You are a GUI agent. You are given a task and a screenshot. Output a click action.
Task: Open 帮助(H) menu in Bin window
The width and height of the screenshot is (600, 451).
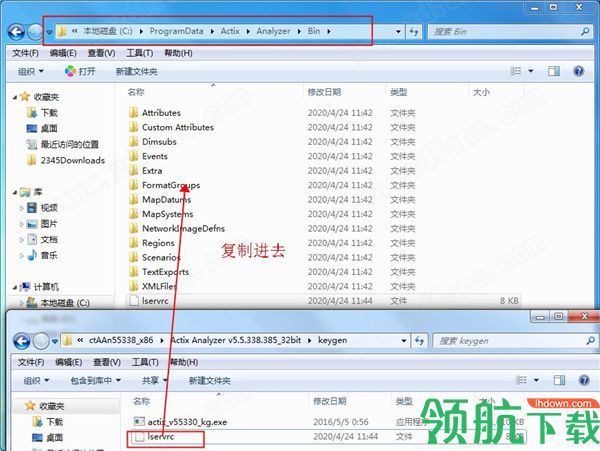click(178, 53)
